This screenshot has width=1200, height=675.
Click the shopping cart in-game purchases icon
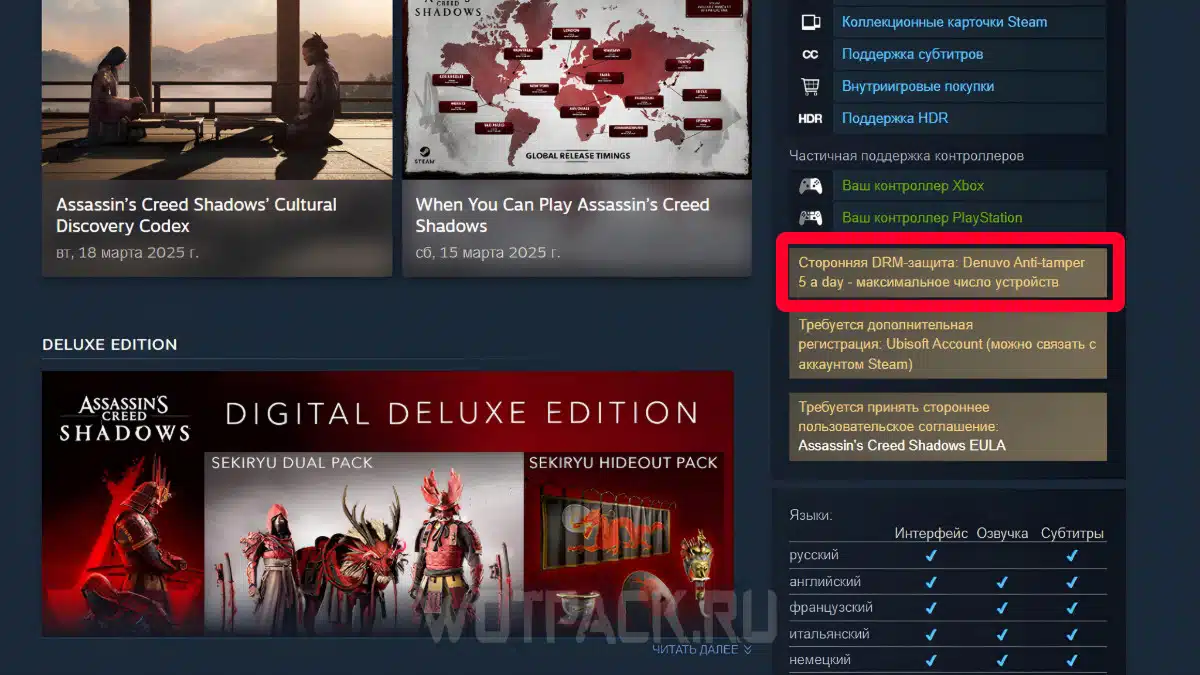click(810, 86)
